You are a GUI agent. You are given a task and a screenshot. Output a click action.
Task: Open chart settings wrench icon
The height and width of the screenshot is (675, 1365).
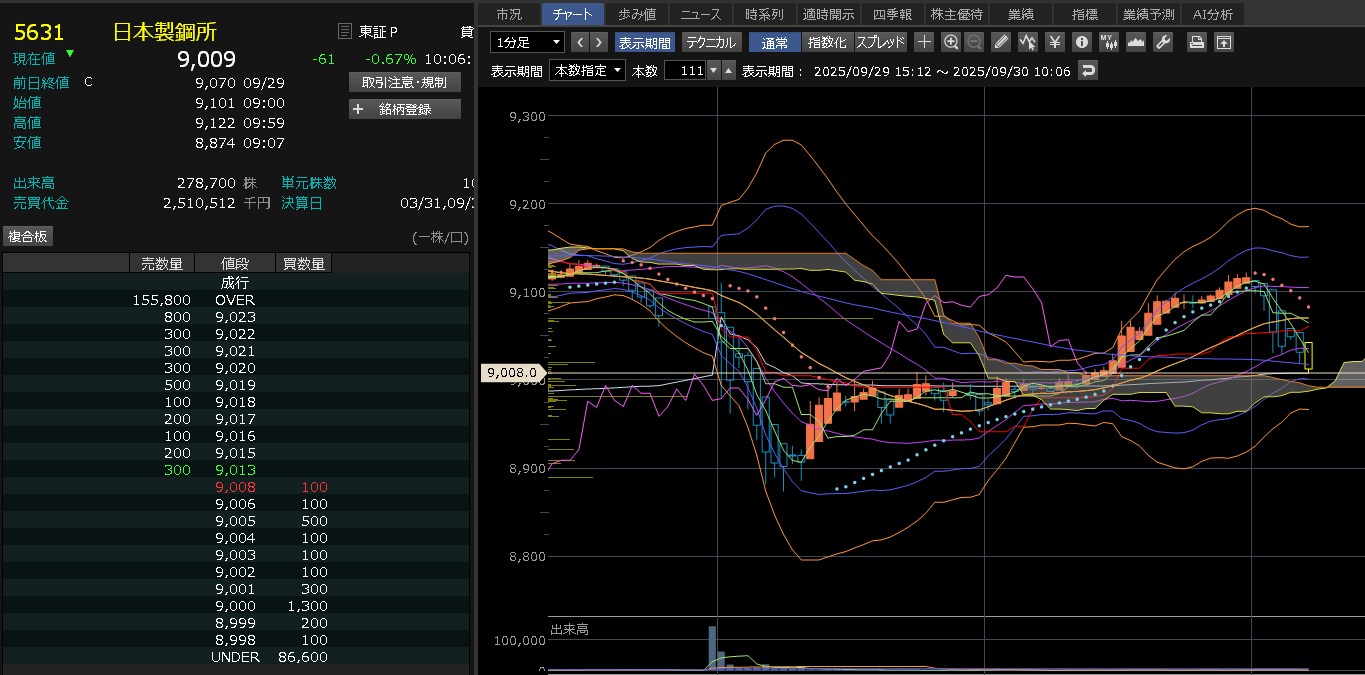pyautogui.click(x=1162, y=42)
